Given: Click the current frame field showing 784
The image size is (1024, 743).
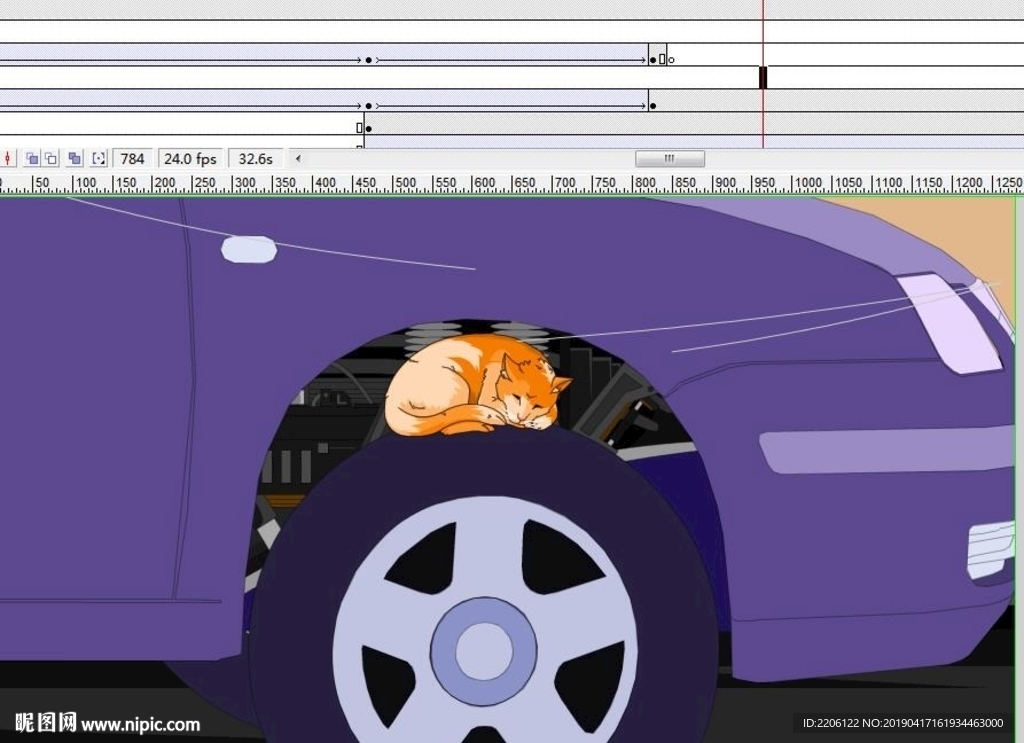Looking at the screenshot, I should 132,158.
